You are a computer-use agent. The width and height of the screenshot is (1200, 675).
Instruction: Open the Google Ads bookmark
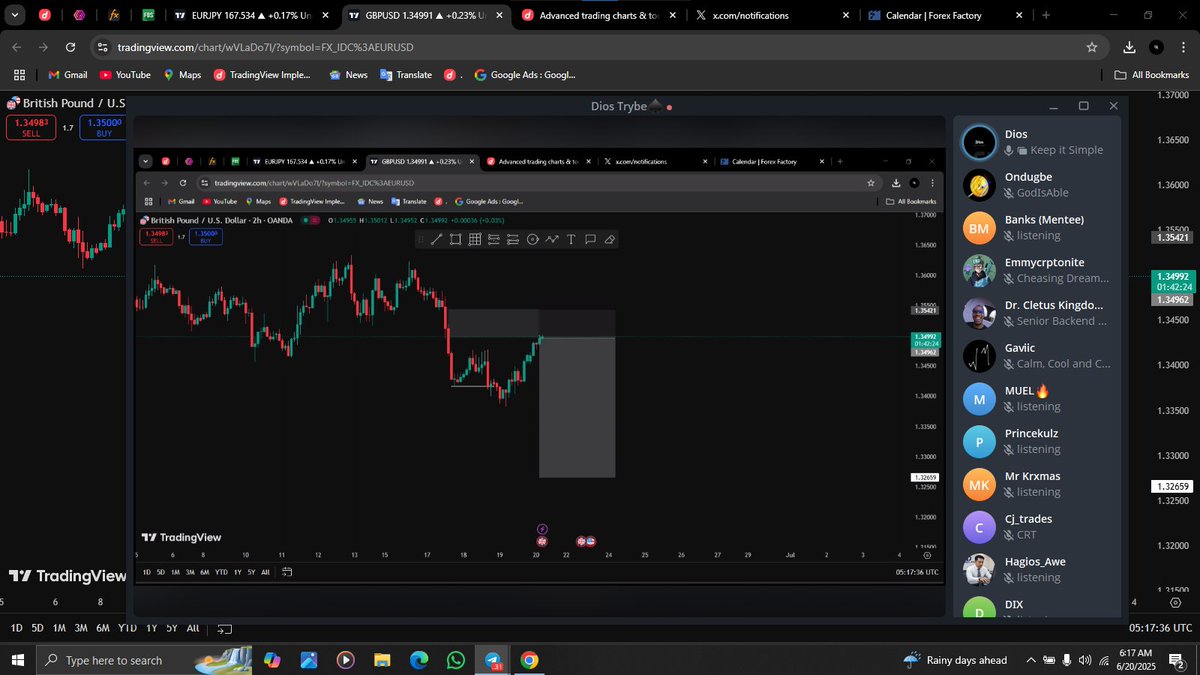(x=526, y=75)
